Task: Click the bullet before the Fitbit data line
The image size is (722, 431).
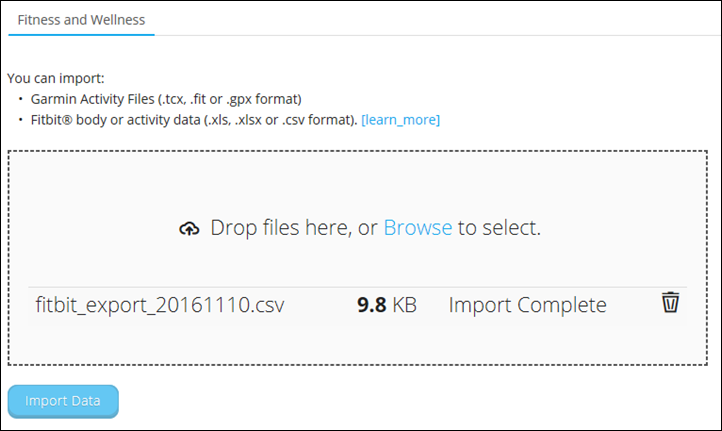Action: tap(21, 120)
